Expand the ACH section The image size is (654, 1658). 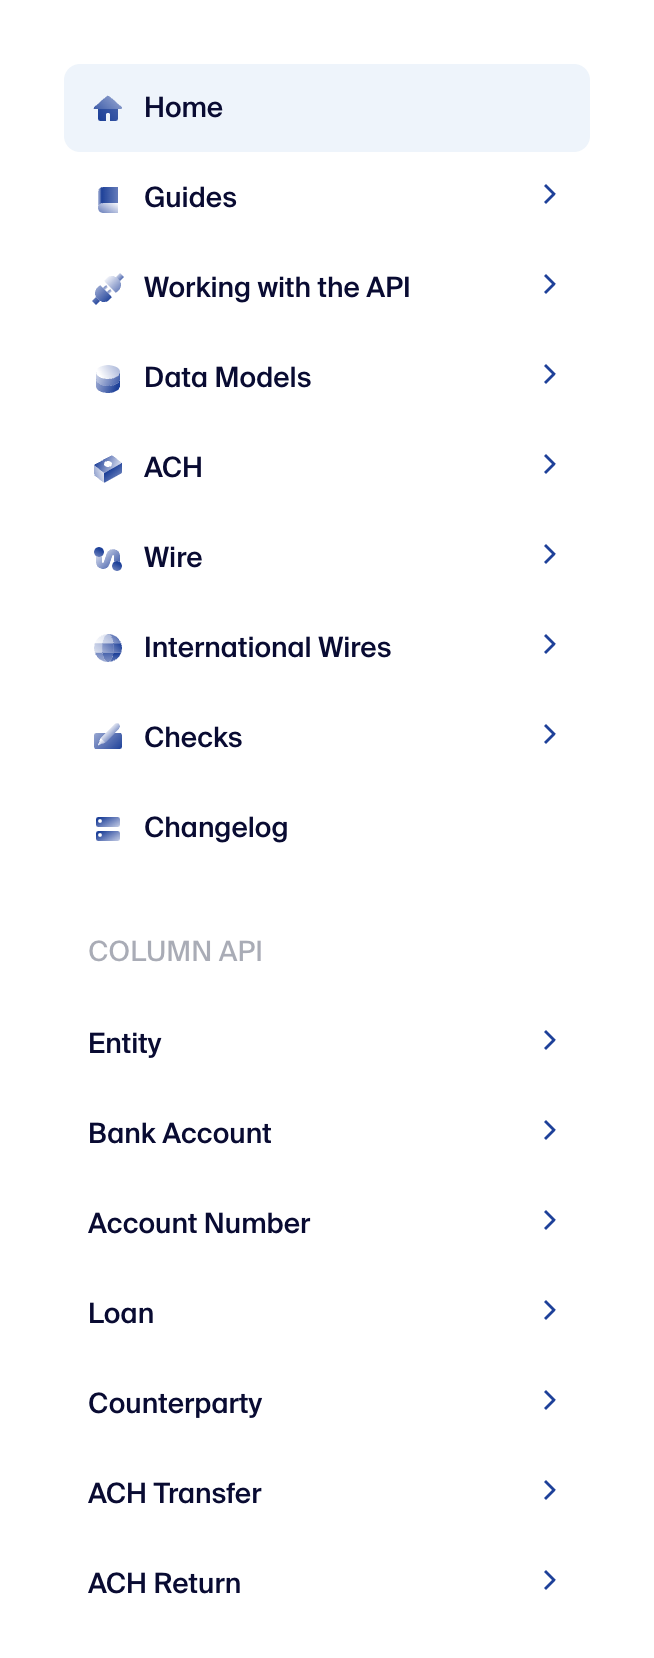pyautogui.click(x=549, y=464)
